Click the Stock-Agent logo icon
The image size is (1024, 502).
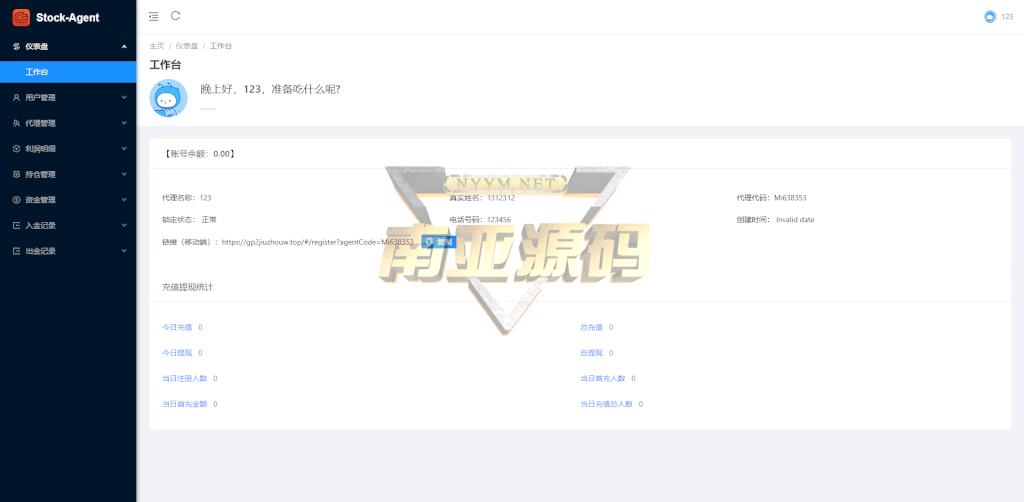pos(20,17)
